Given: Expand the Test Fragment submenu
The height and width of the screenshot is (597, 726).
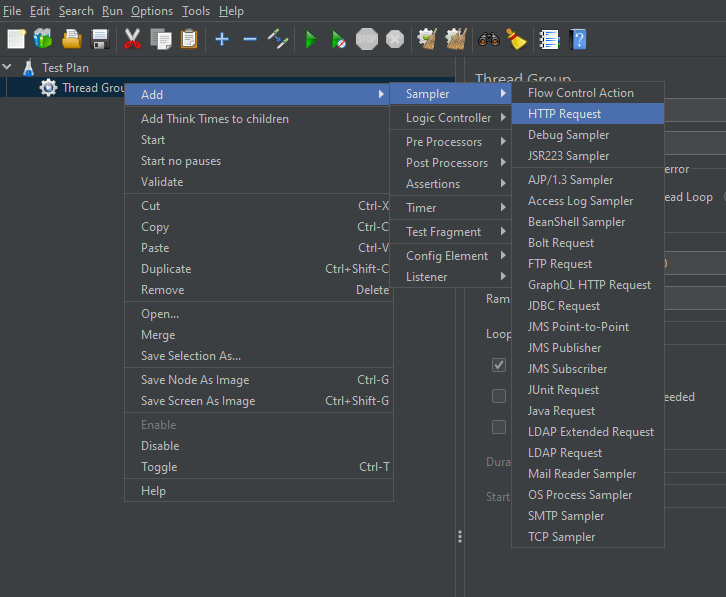Looking at the screenshot, I should point(451,232).
